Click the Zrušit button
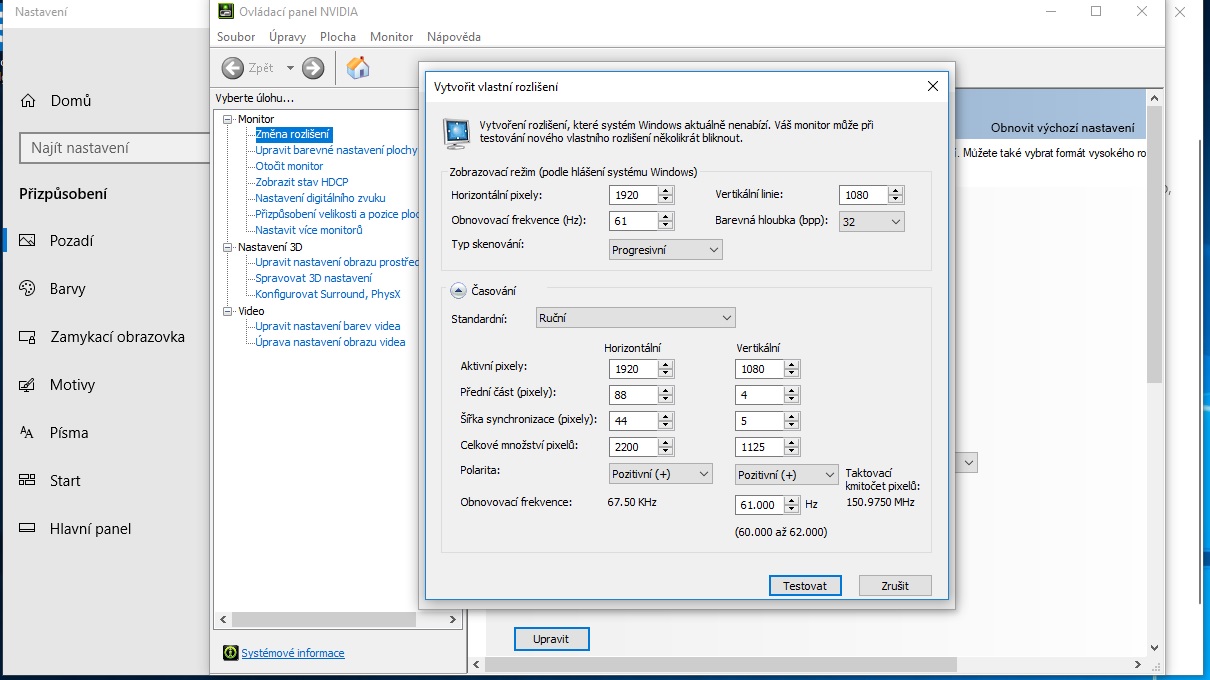The height and width of the screenshot is (680, 1210). click(x=895, y=586)
